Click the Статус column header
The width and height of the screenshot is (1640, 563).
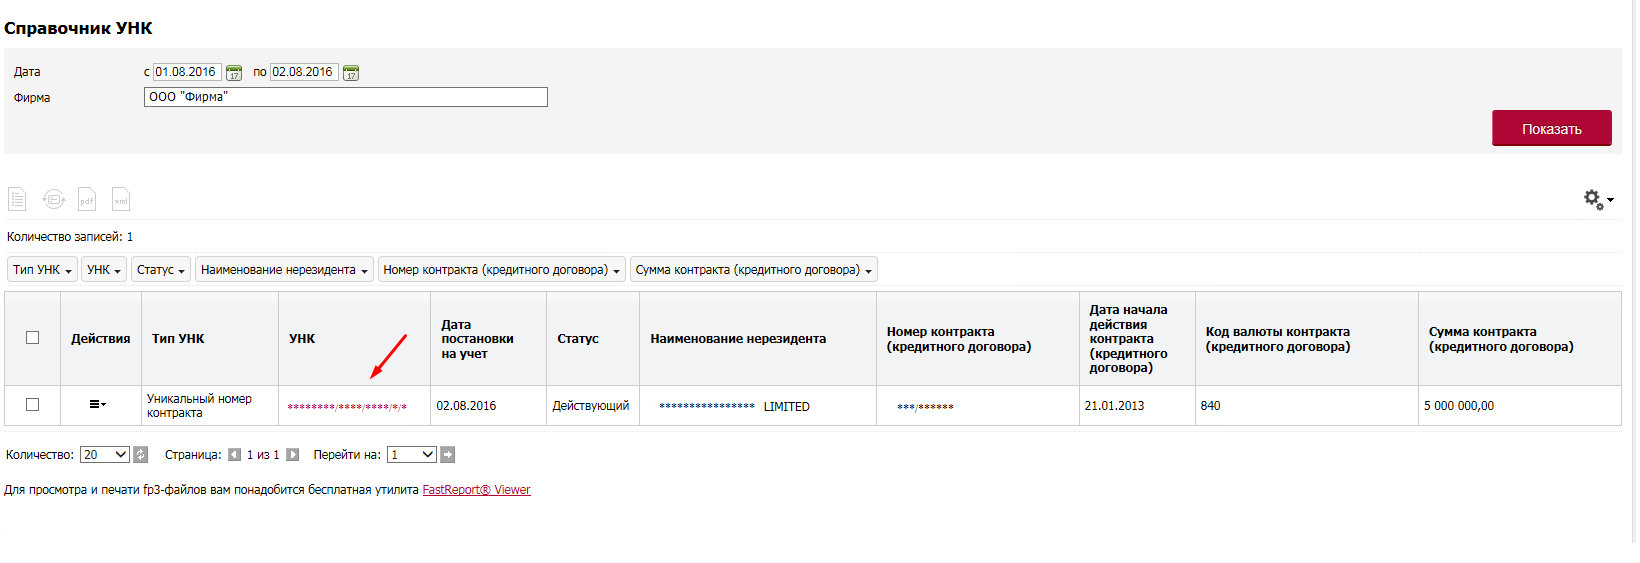pos(592,339)
